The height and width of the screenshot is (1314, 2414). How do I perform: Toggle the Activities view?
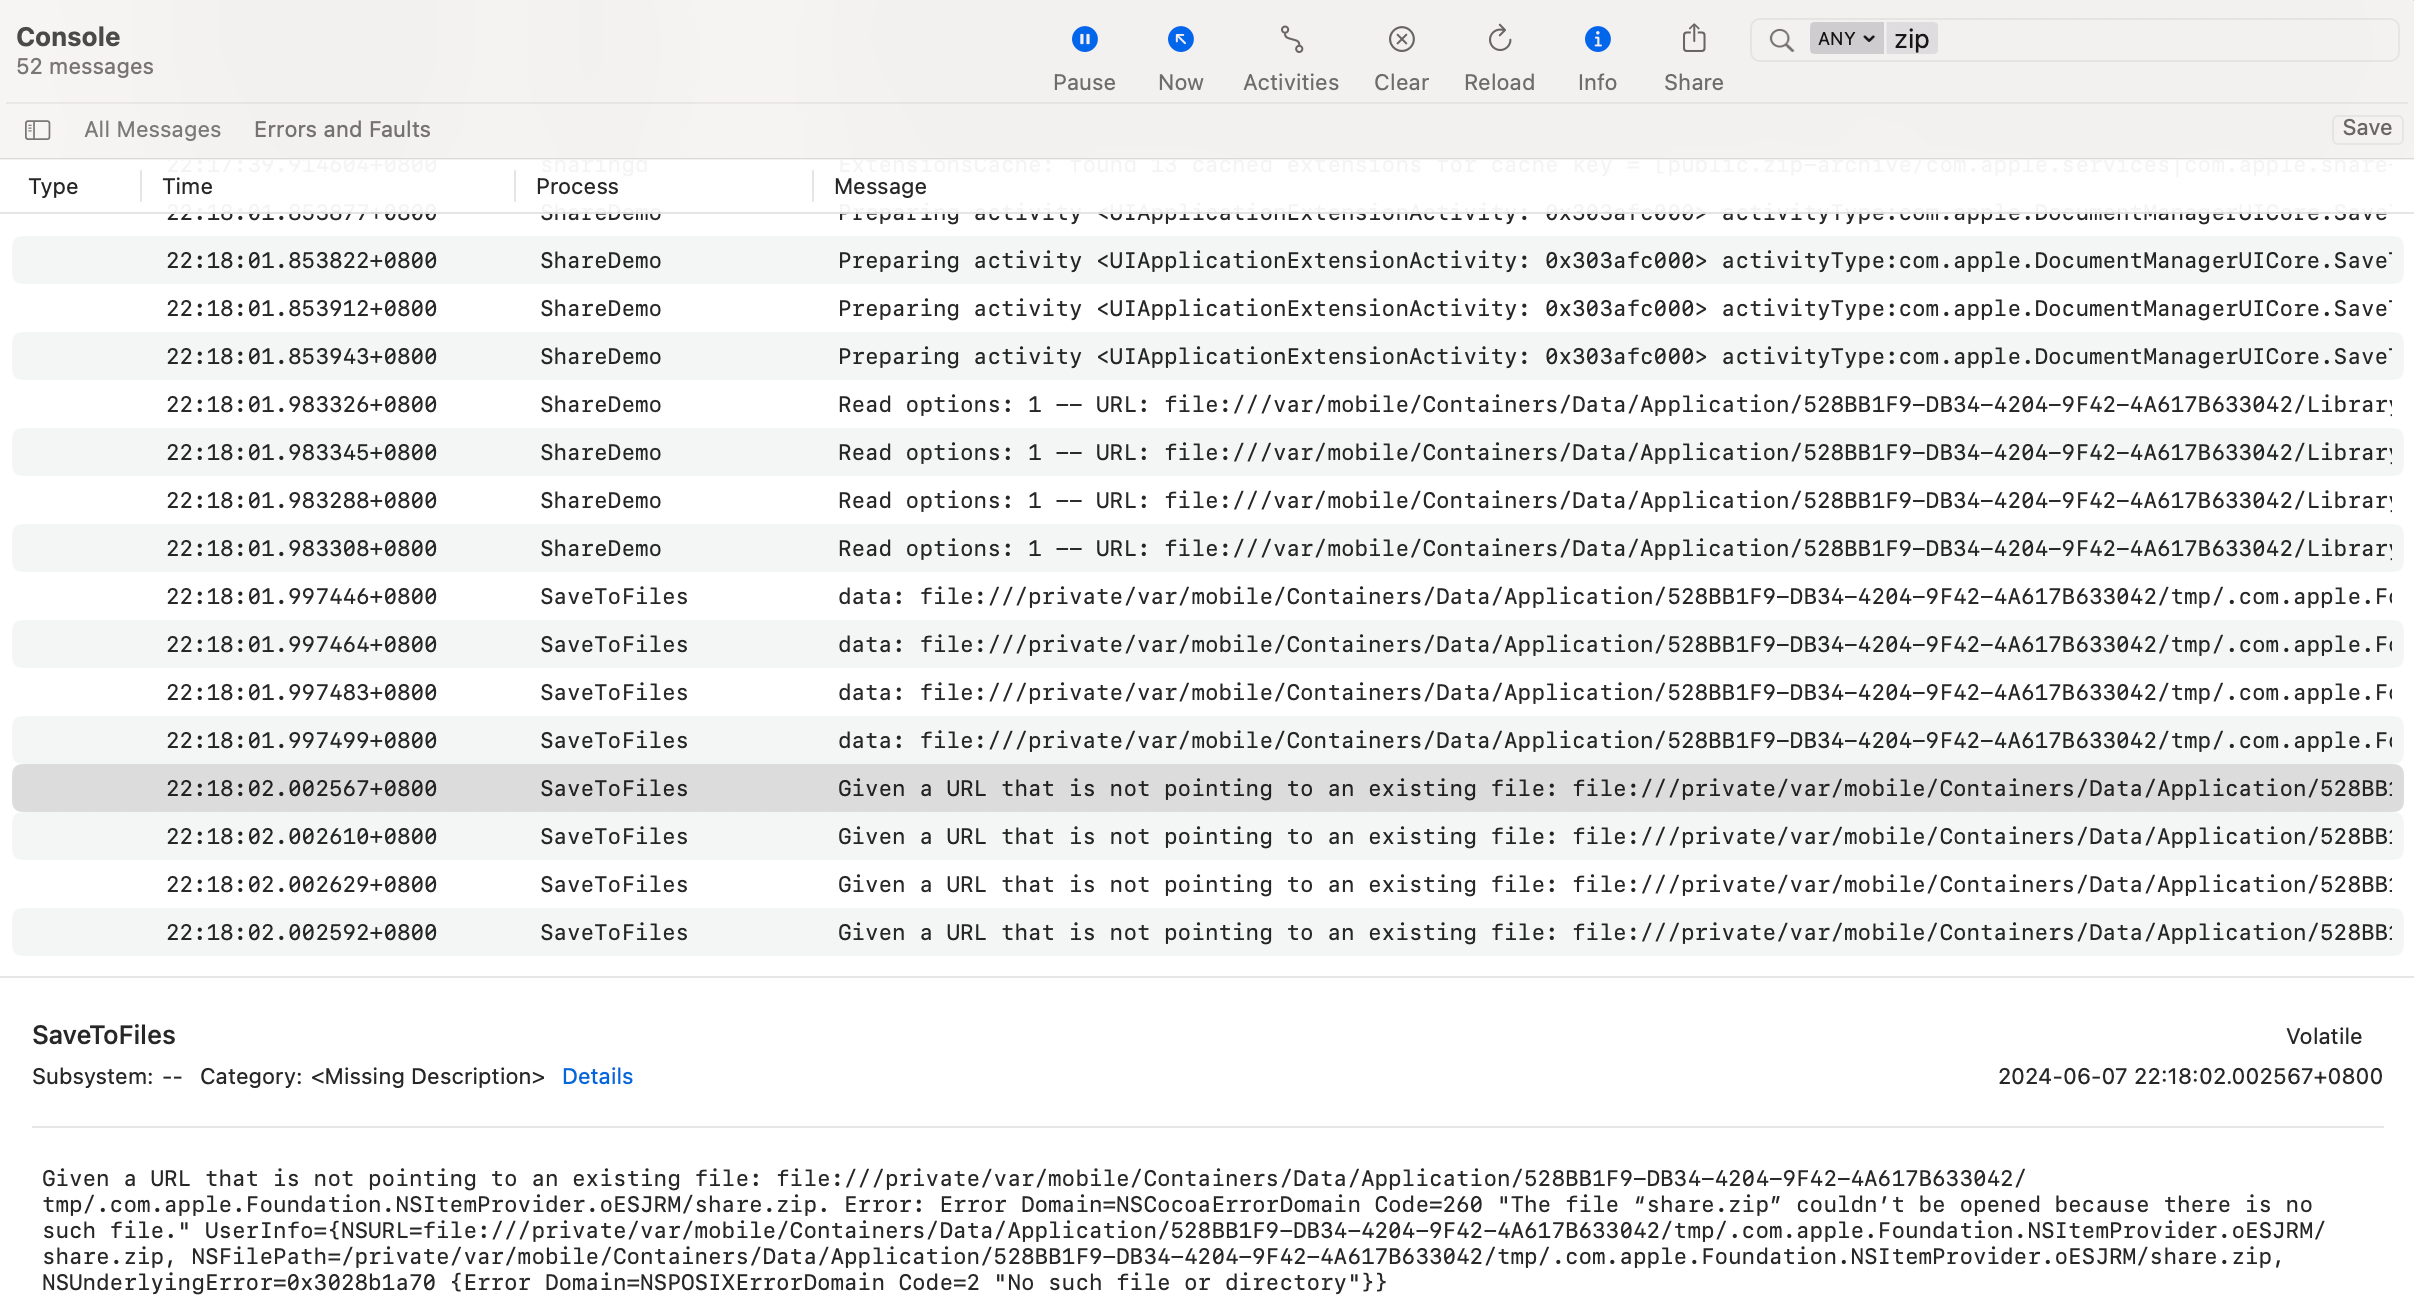[1290, 58]
